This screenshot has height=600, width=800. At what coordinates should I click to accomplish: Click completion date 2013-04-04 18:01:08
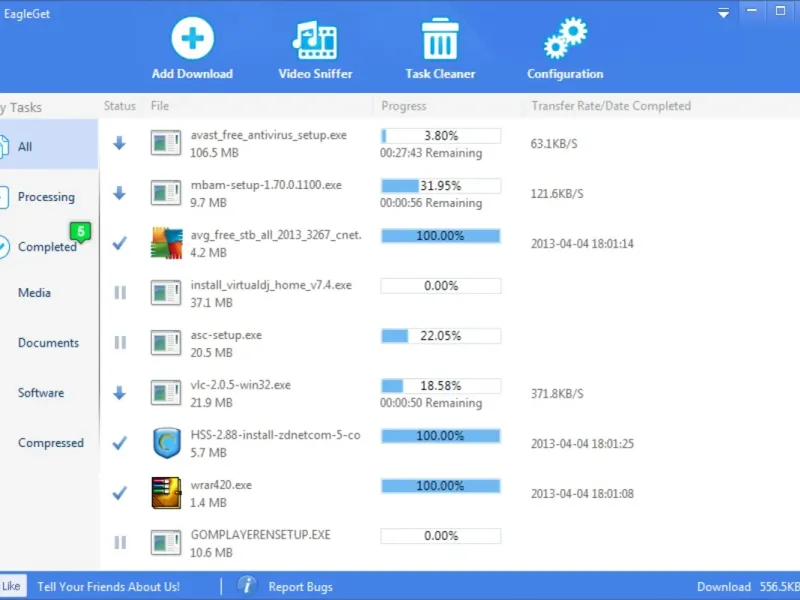(x=582, y=493)
